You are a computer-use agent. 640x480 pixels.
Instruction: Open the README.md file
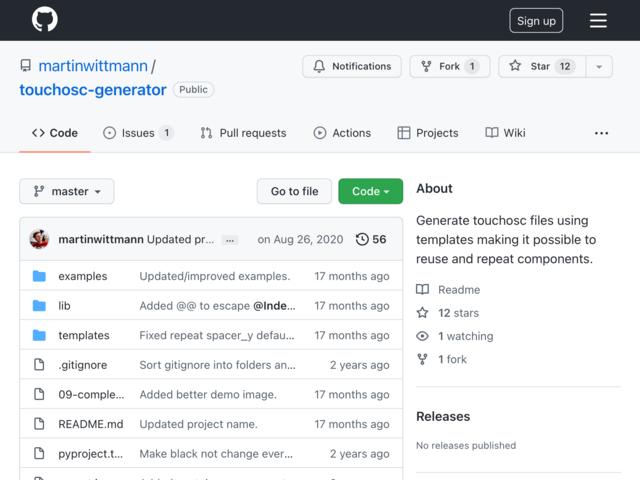coord(91,424)
